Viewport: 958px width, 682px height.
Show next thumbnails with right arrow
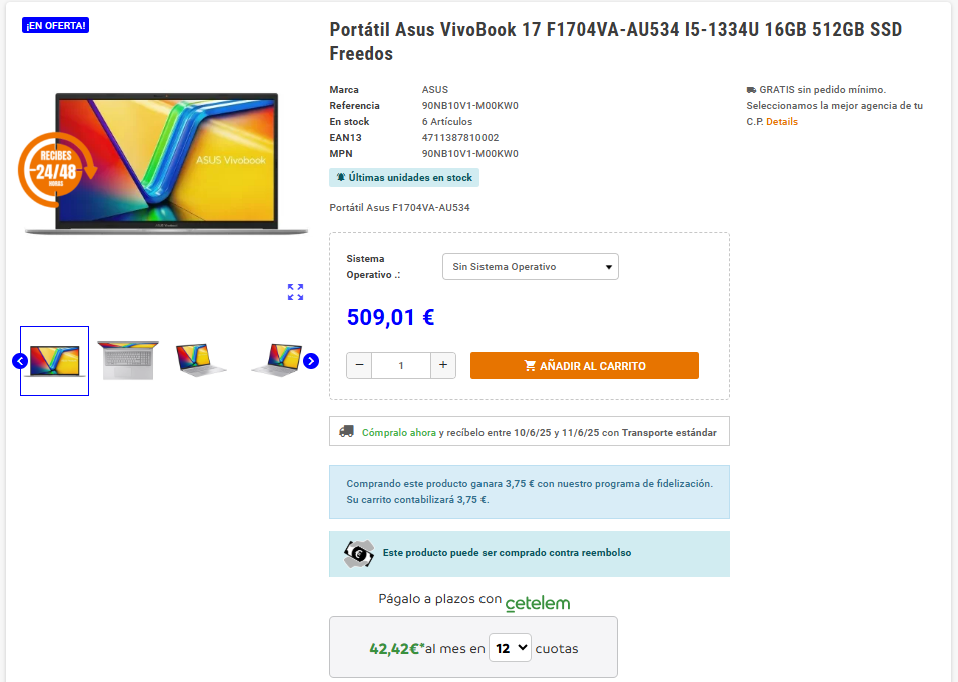click(x=311, y=361)
